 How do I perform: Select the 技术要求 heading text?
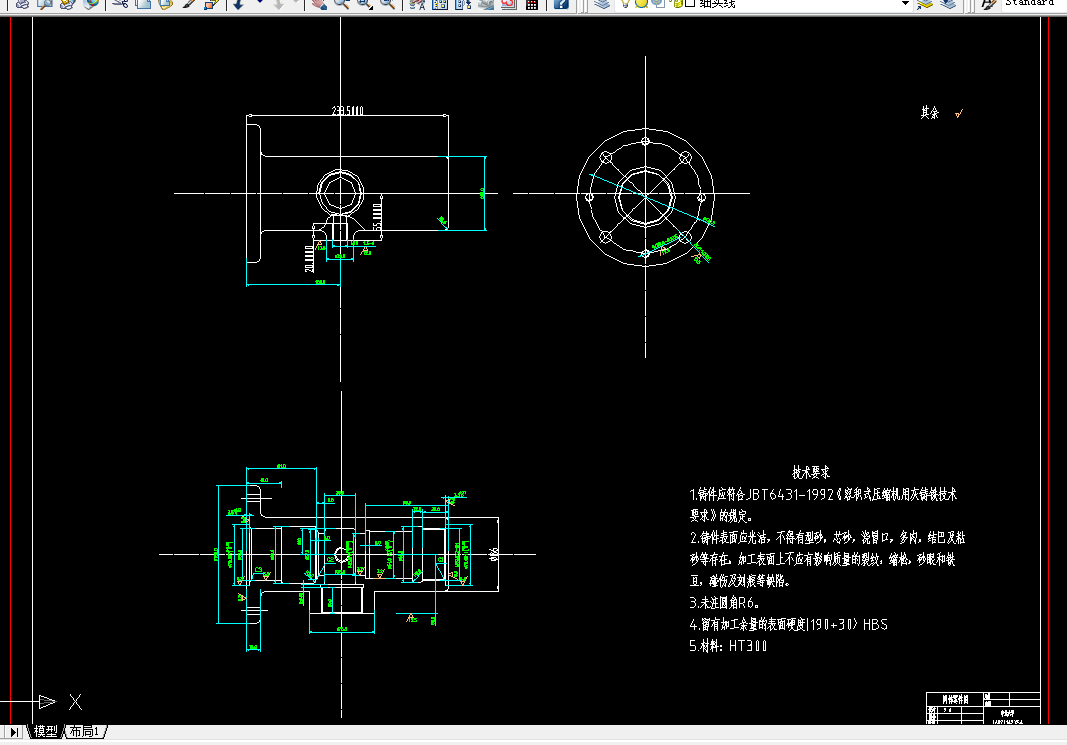(x=811, y=472)
